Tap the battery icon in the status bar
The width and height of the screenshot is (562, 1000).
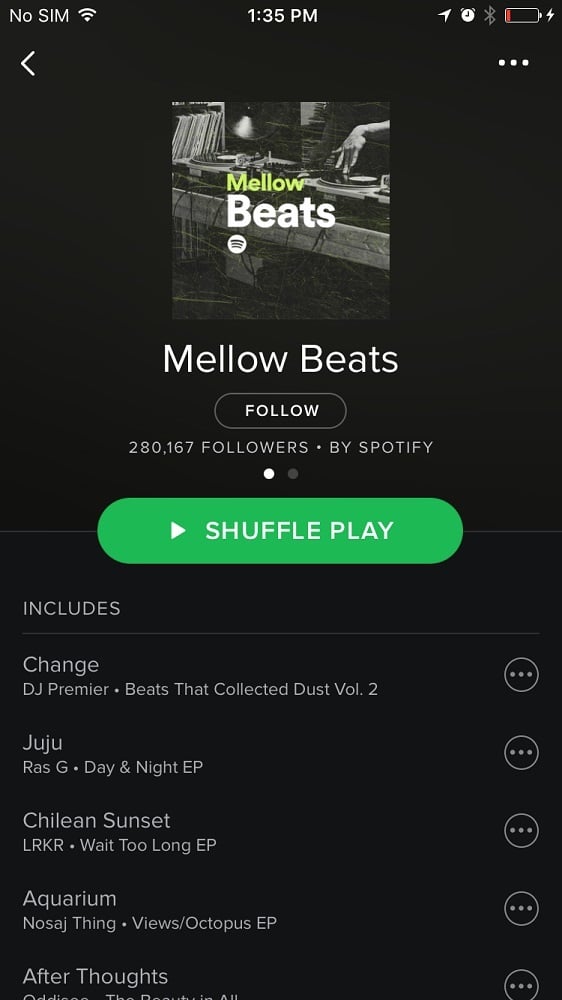(x=522, y=15)
